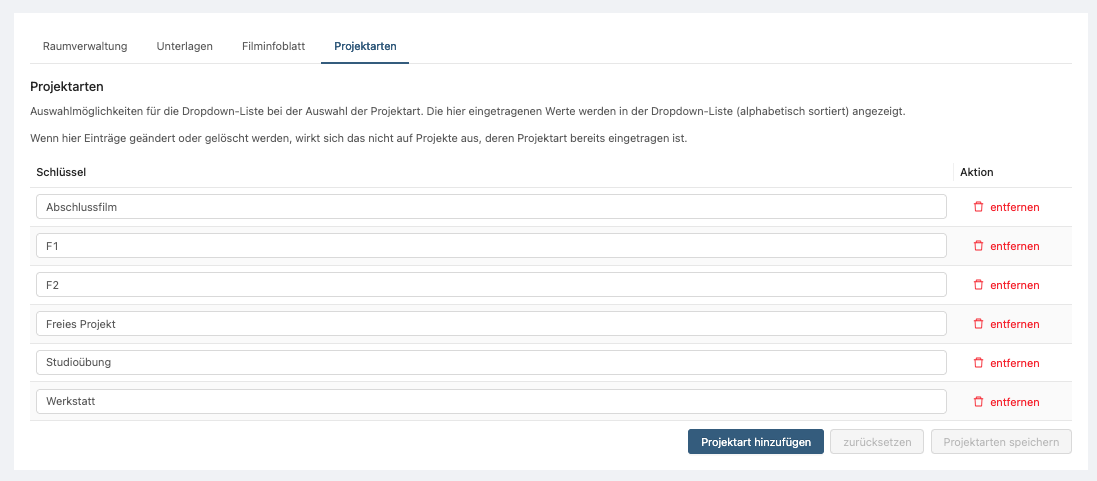
Task: Click trash icon for Freies Projekt
Action: click(978, 324)
